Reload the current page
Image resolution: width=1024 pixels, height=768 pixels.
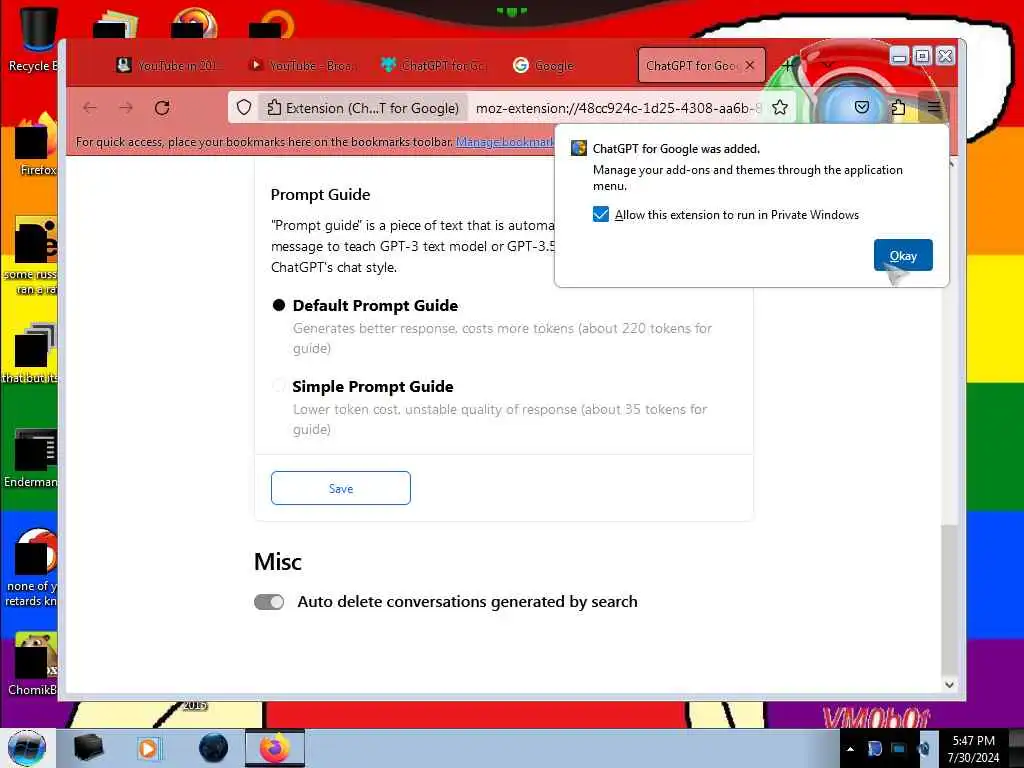(x=162, y=108)
